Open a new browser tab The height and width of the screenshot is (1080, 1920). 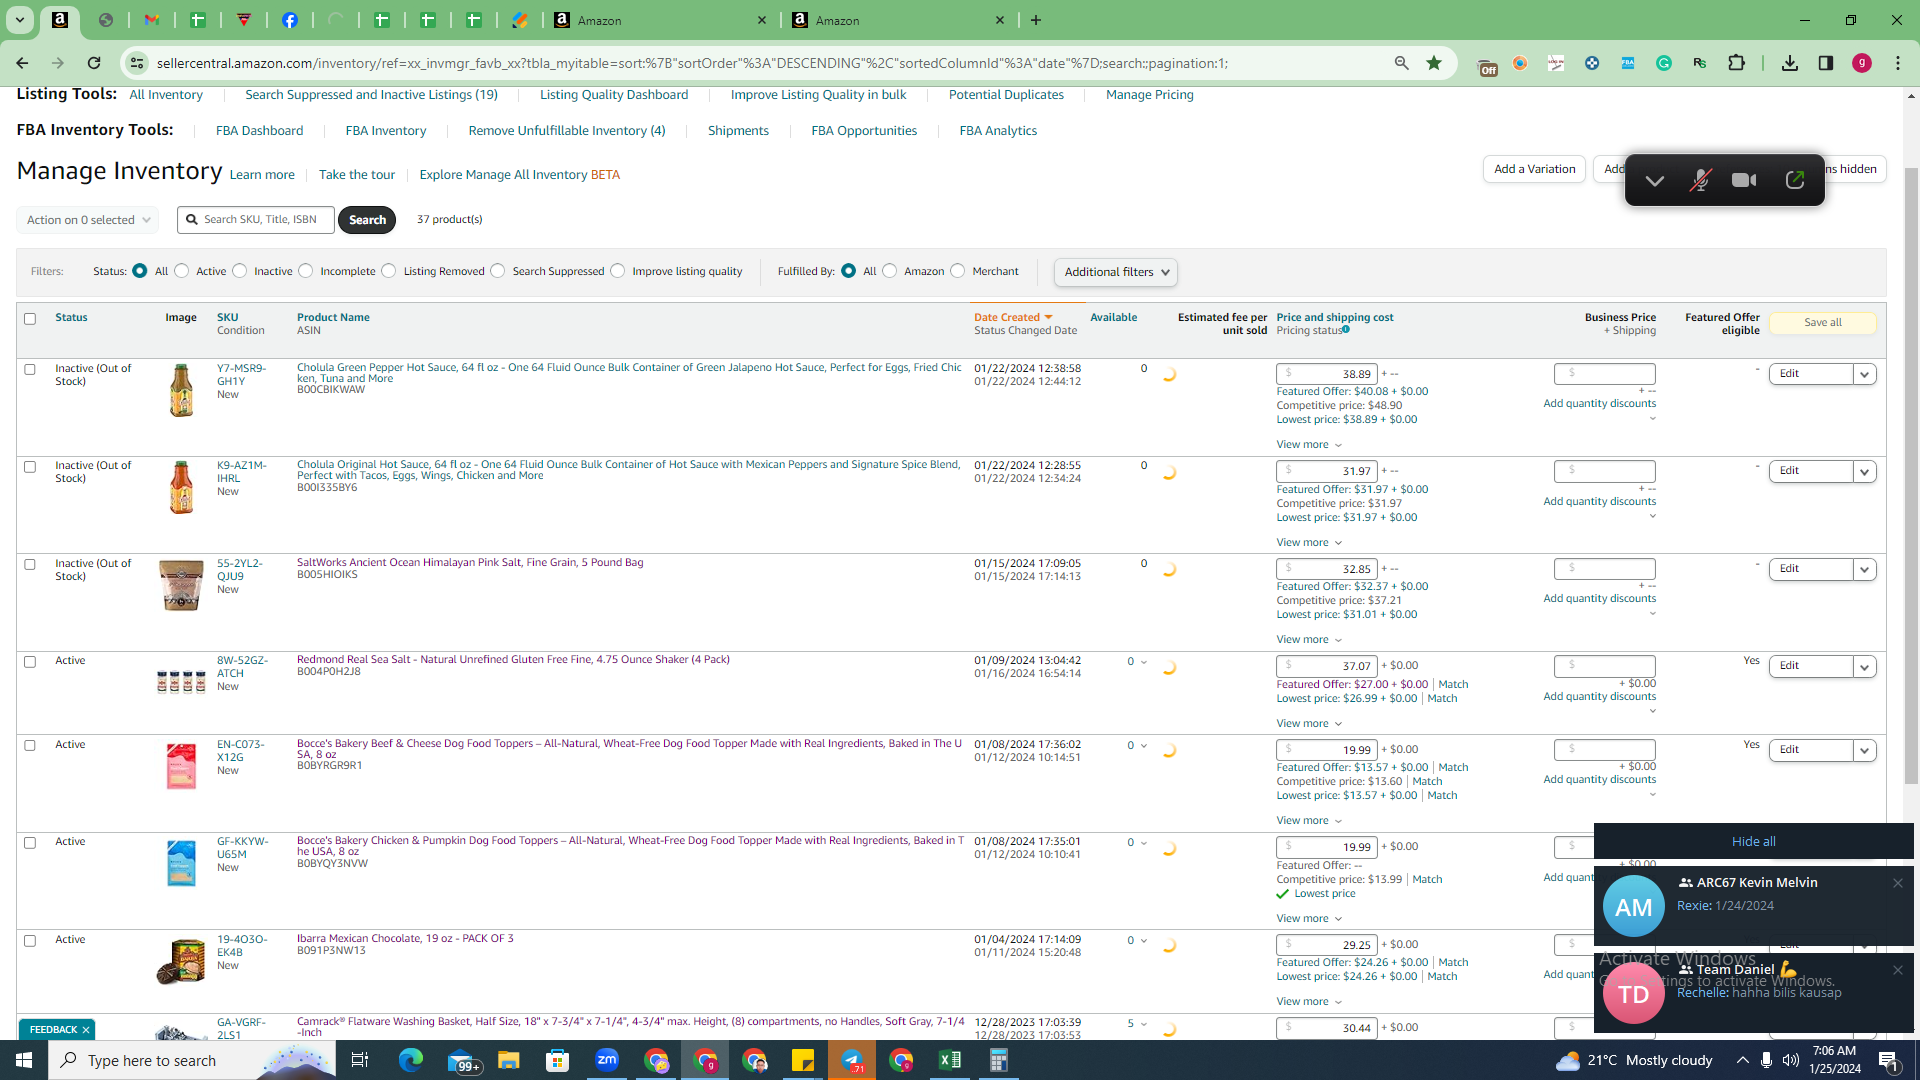pos(1036,20)
